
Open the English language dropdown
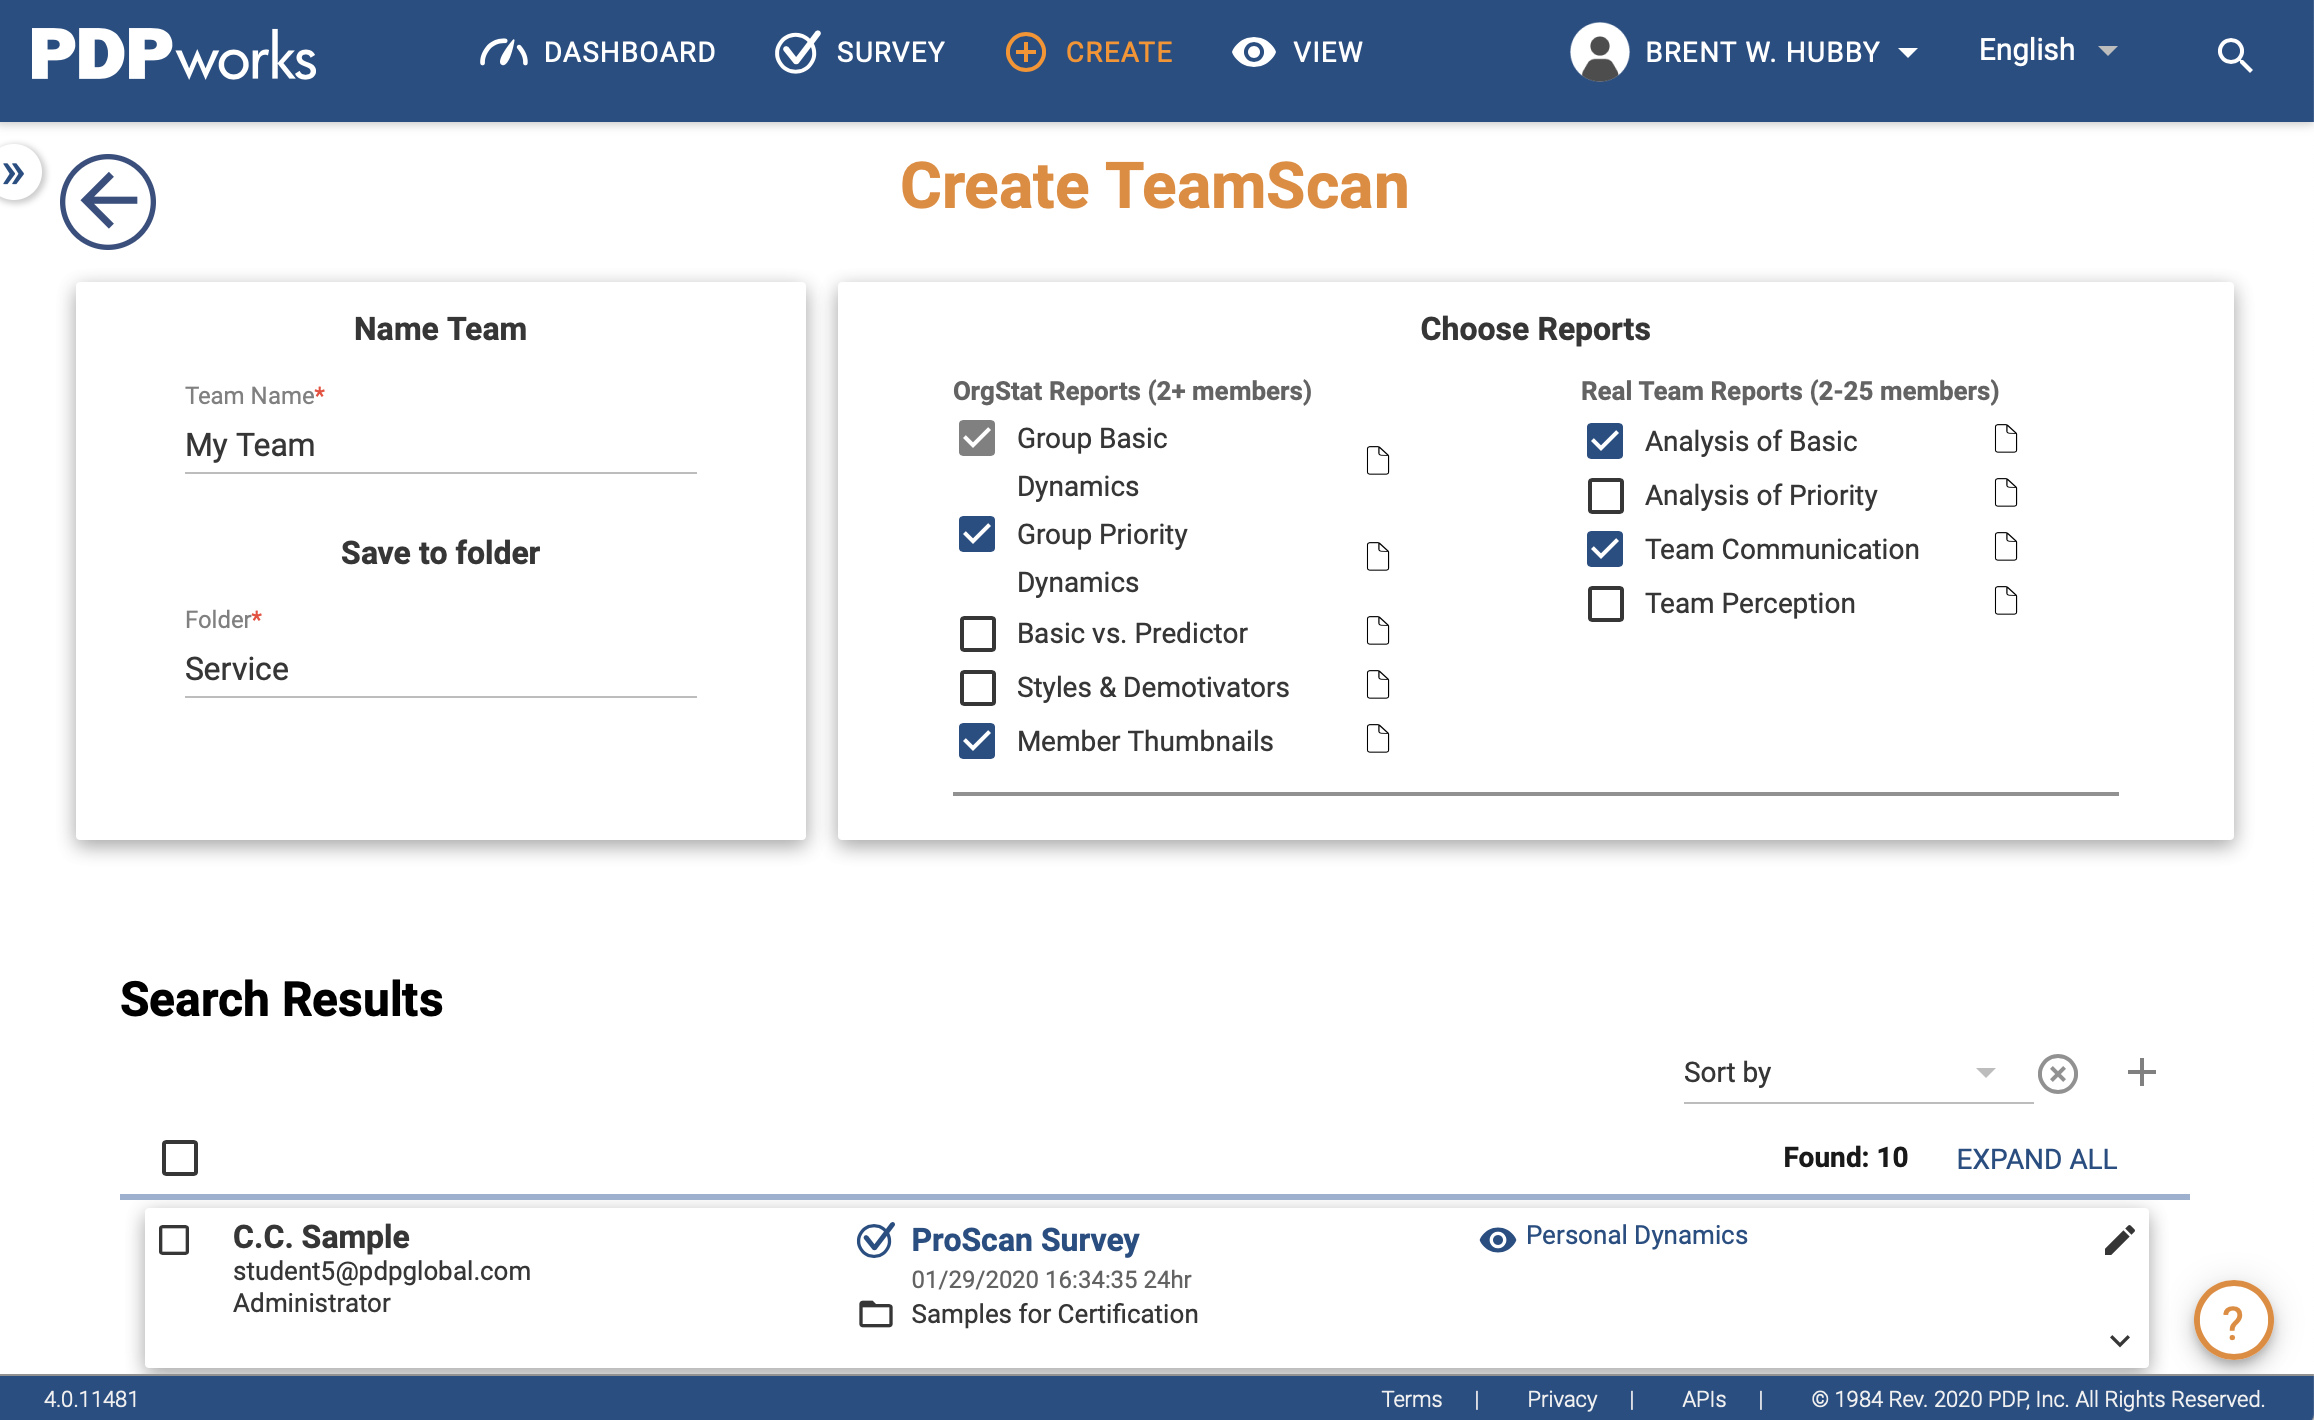2046,51
